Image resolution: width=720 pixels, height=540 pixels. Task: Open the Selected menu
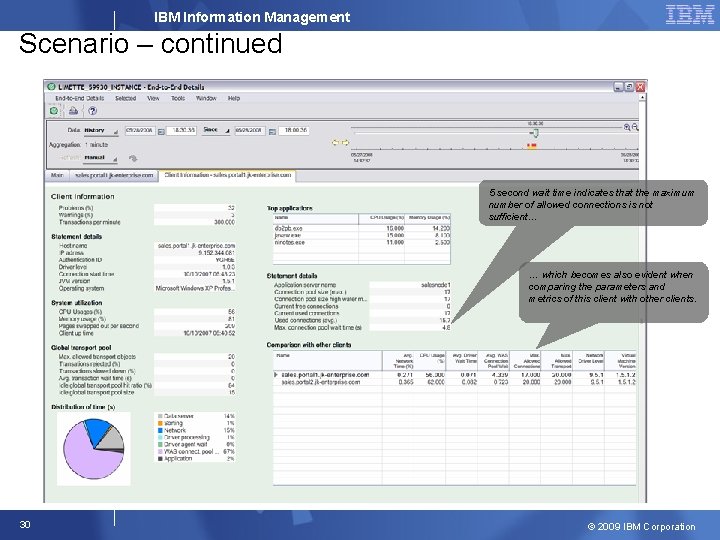tap(125, 98)
